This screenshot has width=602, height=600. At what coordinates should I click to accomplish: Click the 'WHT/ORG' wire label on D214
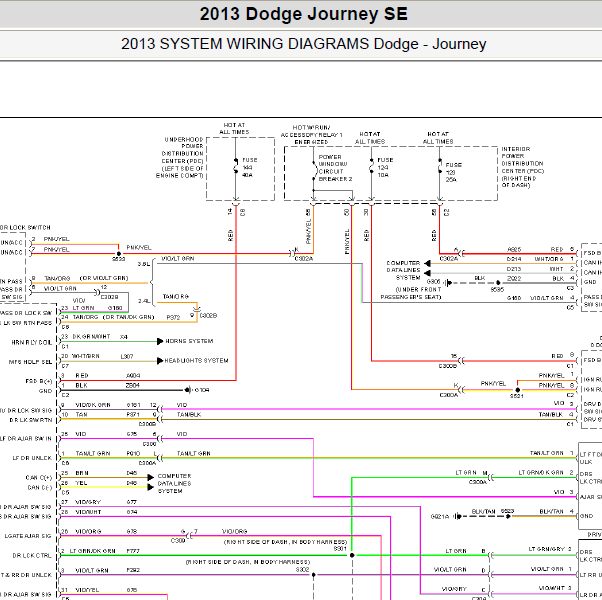pos(549,259)
